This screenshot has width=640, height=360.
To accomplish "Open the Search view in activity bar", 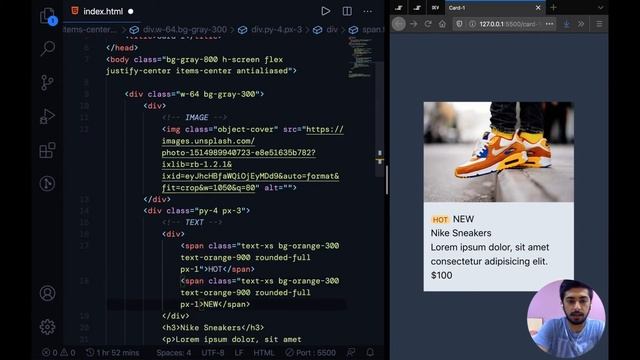I will point(48,48).
